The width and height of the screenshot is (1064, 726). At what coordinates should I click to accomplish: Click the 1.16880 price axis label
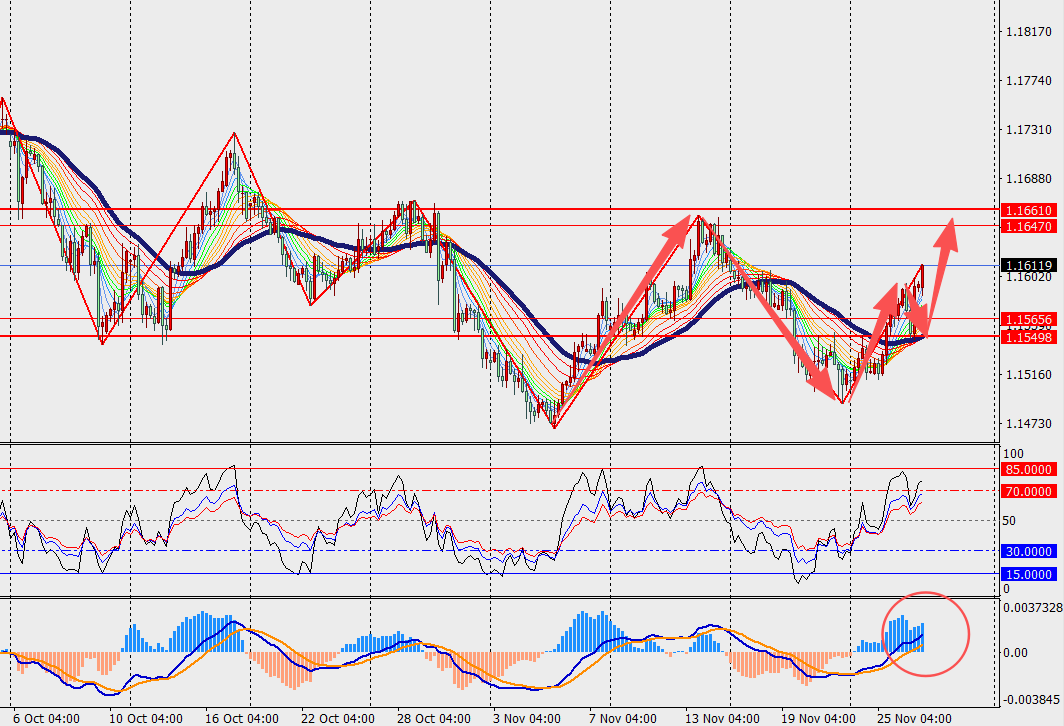point(1029,179)
